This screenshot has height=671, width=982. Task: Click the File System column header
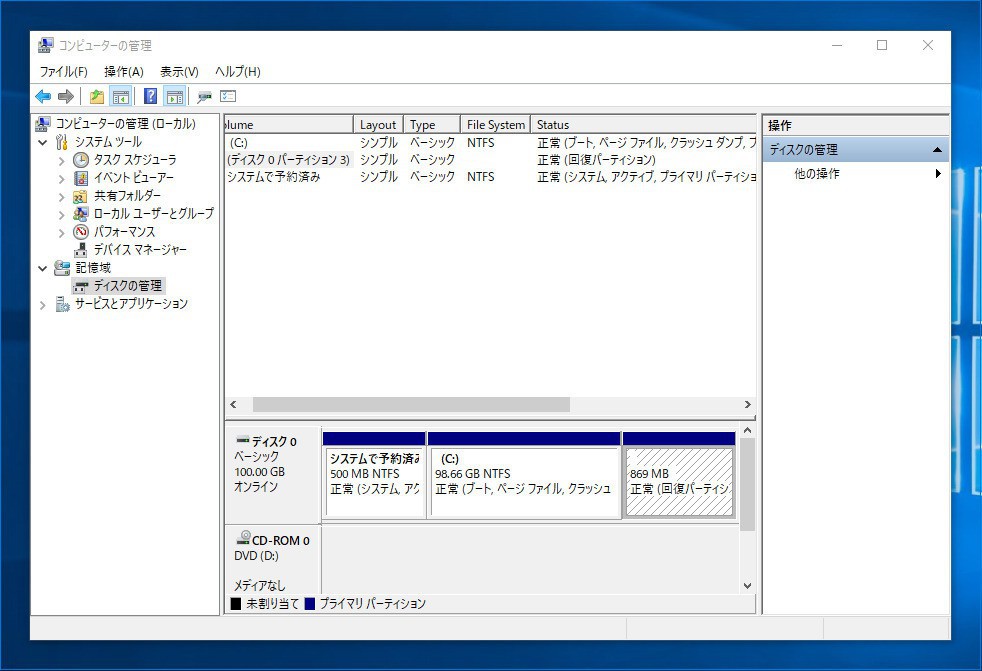coord(495,125)
